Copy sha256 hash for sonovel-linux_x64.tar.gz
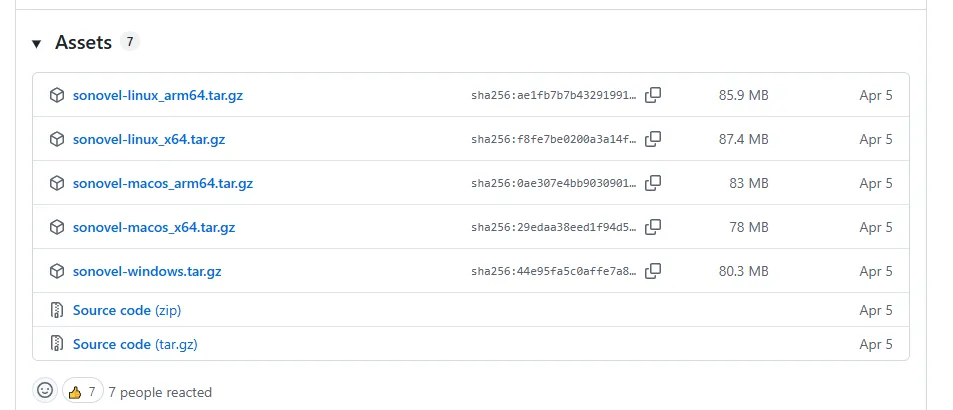 pos(653,139)
